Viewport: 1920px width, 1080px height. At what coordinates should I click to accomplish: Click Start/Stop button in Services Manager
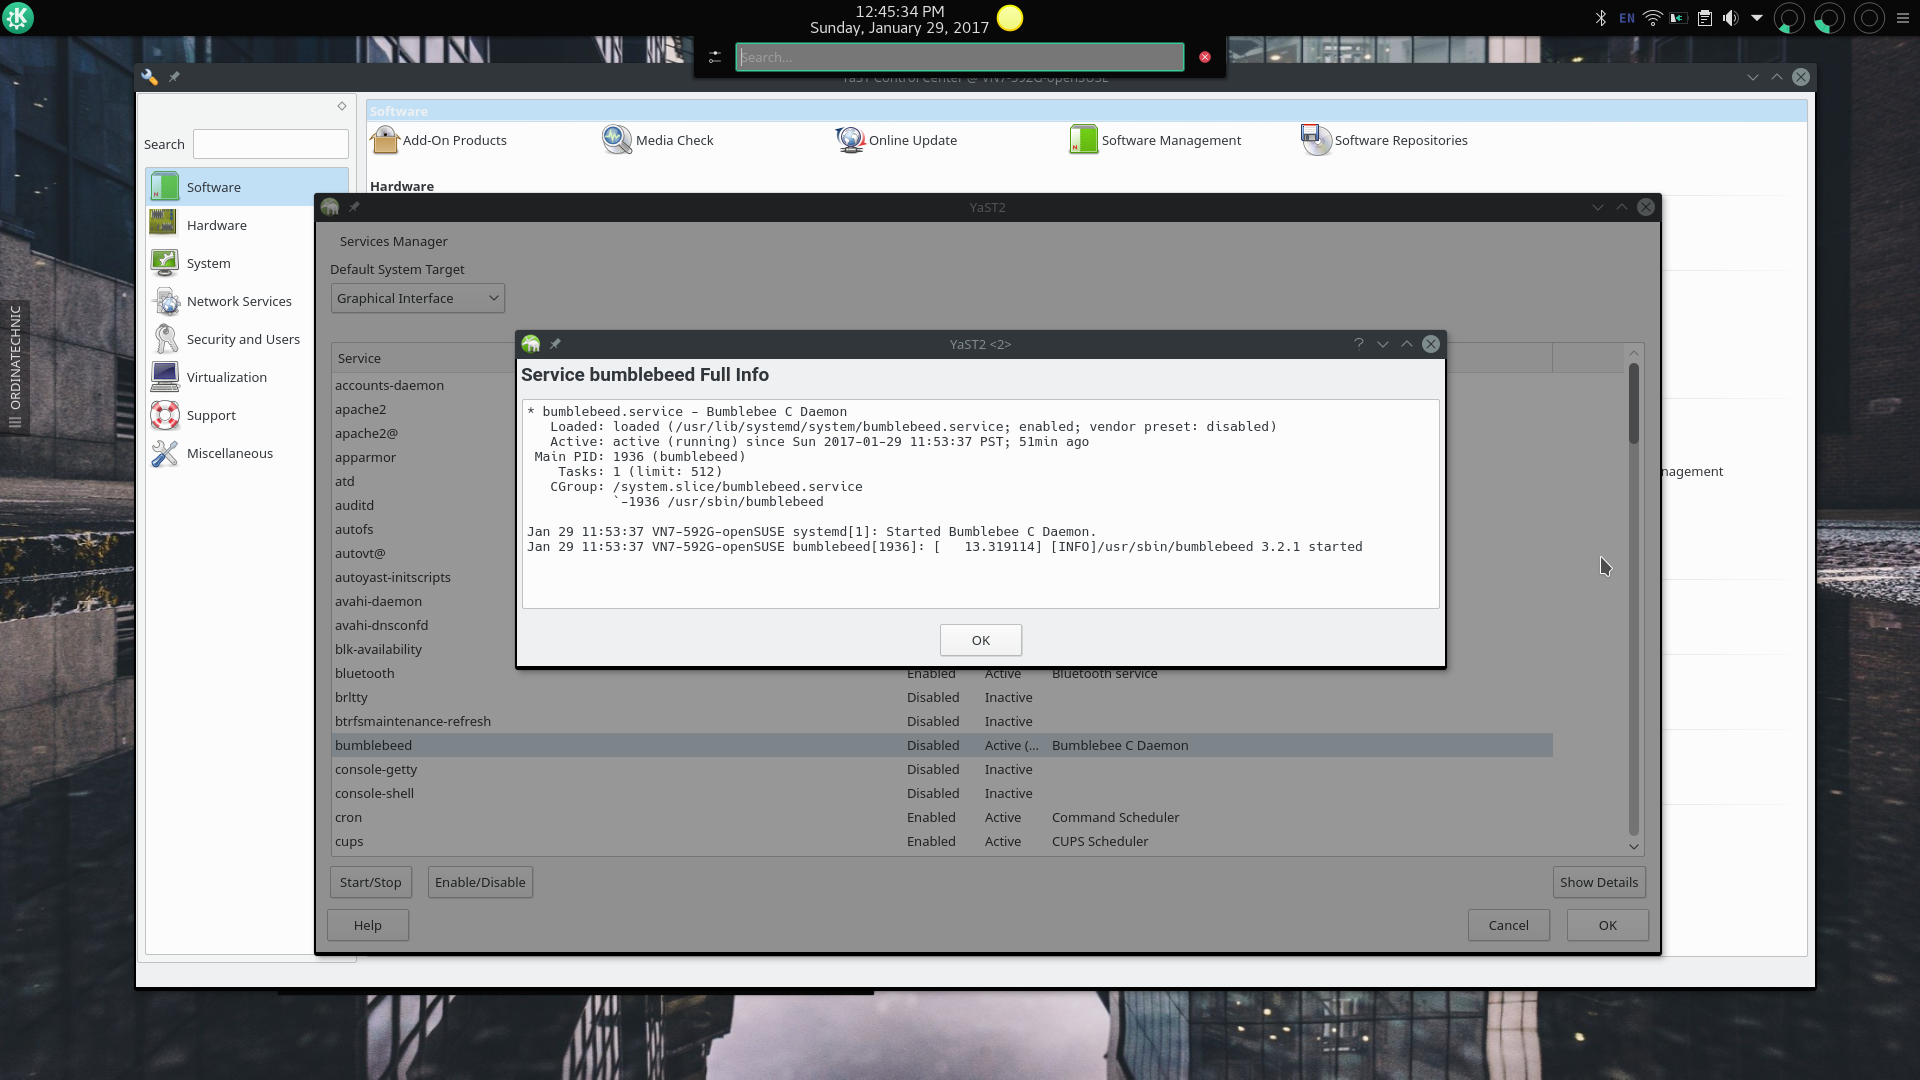coord(370,882)
